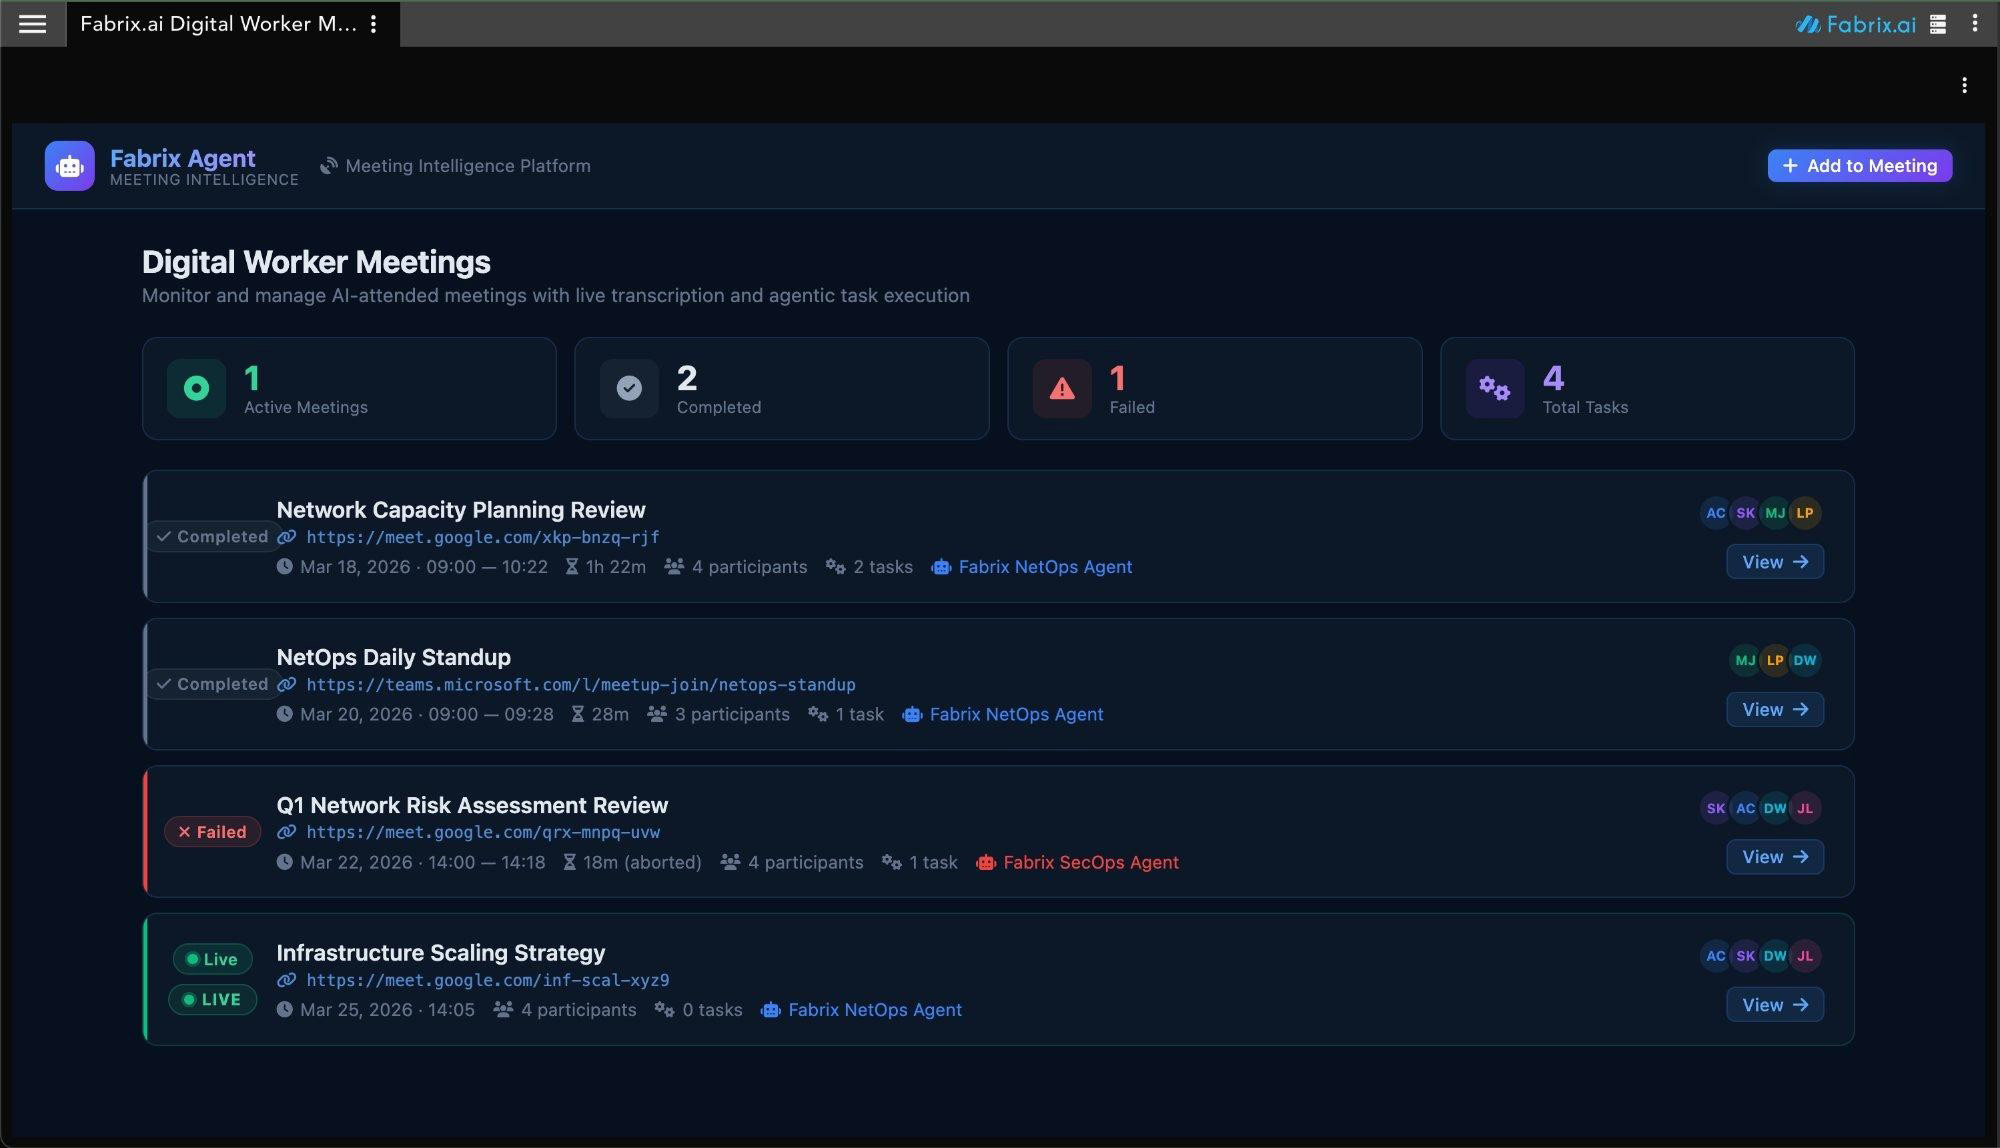Expand the panel's three-dot options menu
This screenshot has width=2000, height=1148.
(x=1964, y=85)
